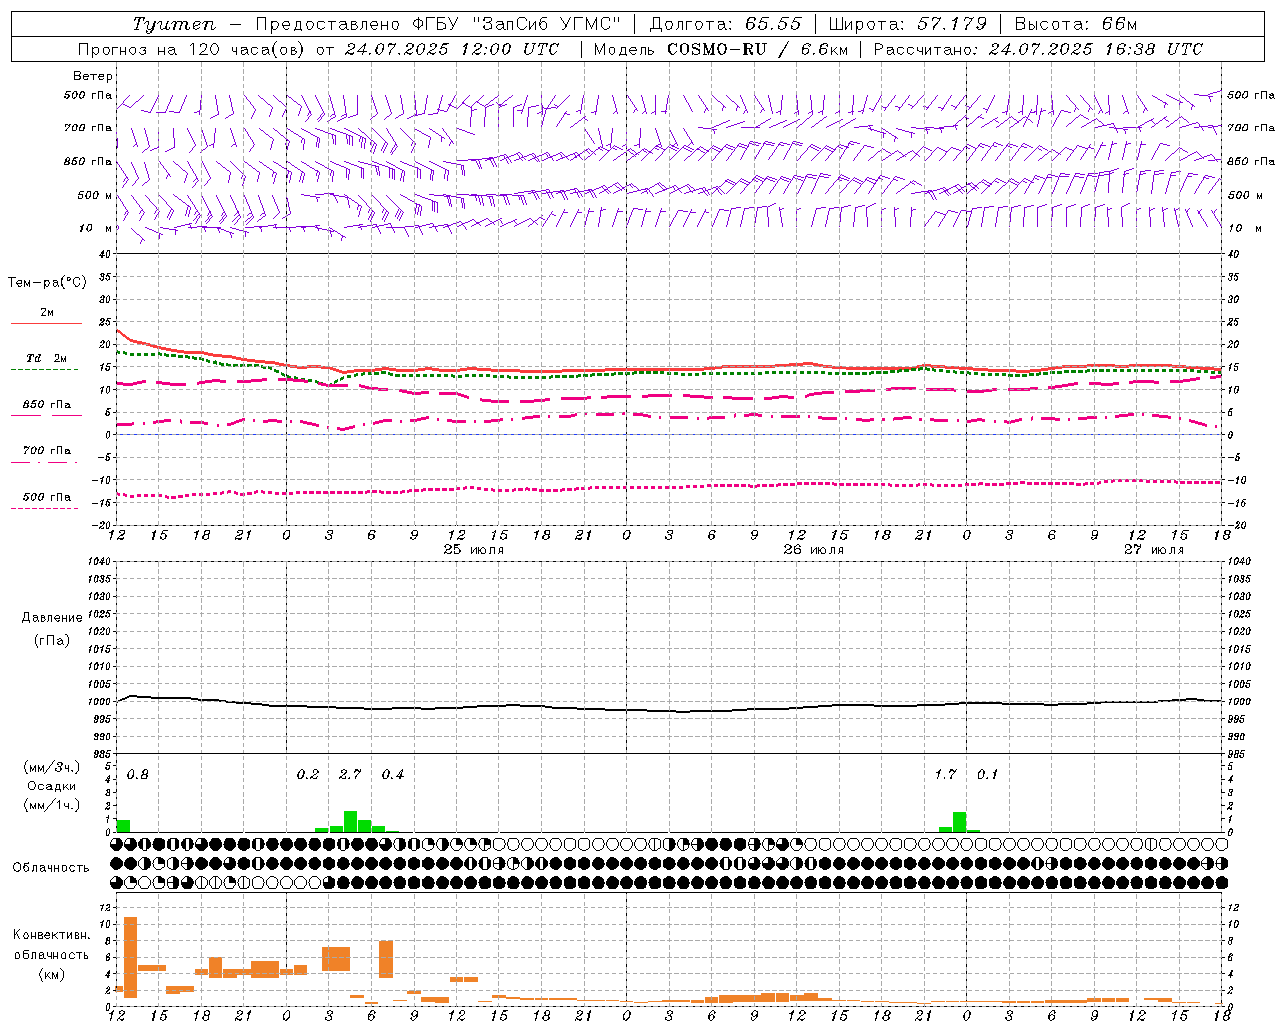Click the "26 июля" date label
Image resolution: width=1280 pixels, height=1024 pixels.
click(814, 550)
